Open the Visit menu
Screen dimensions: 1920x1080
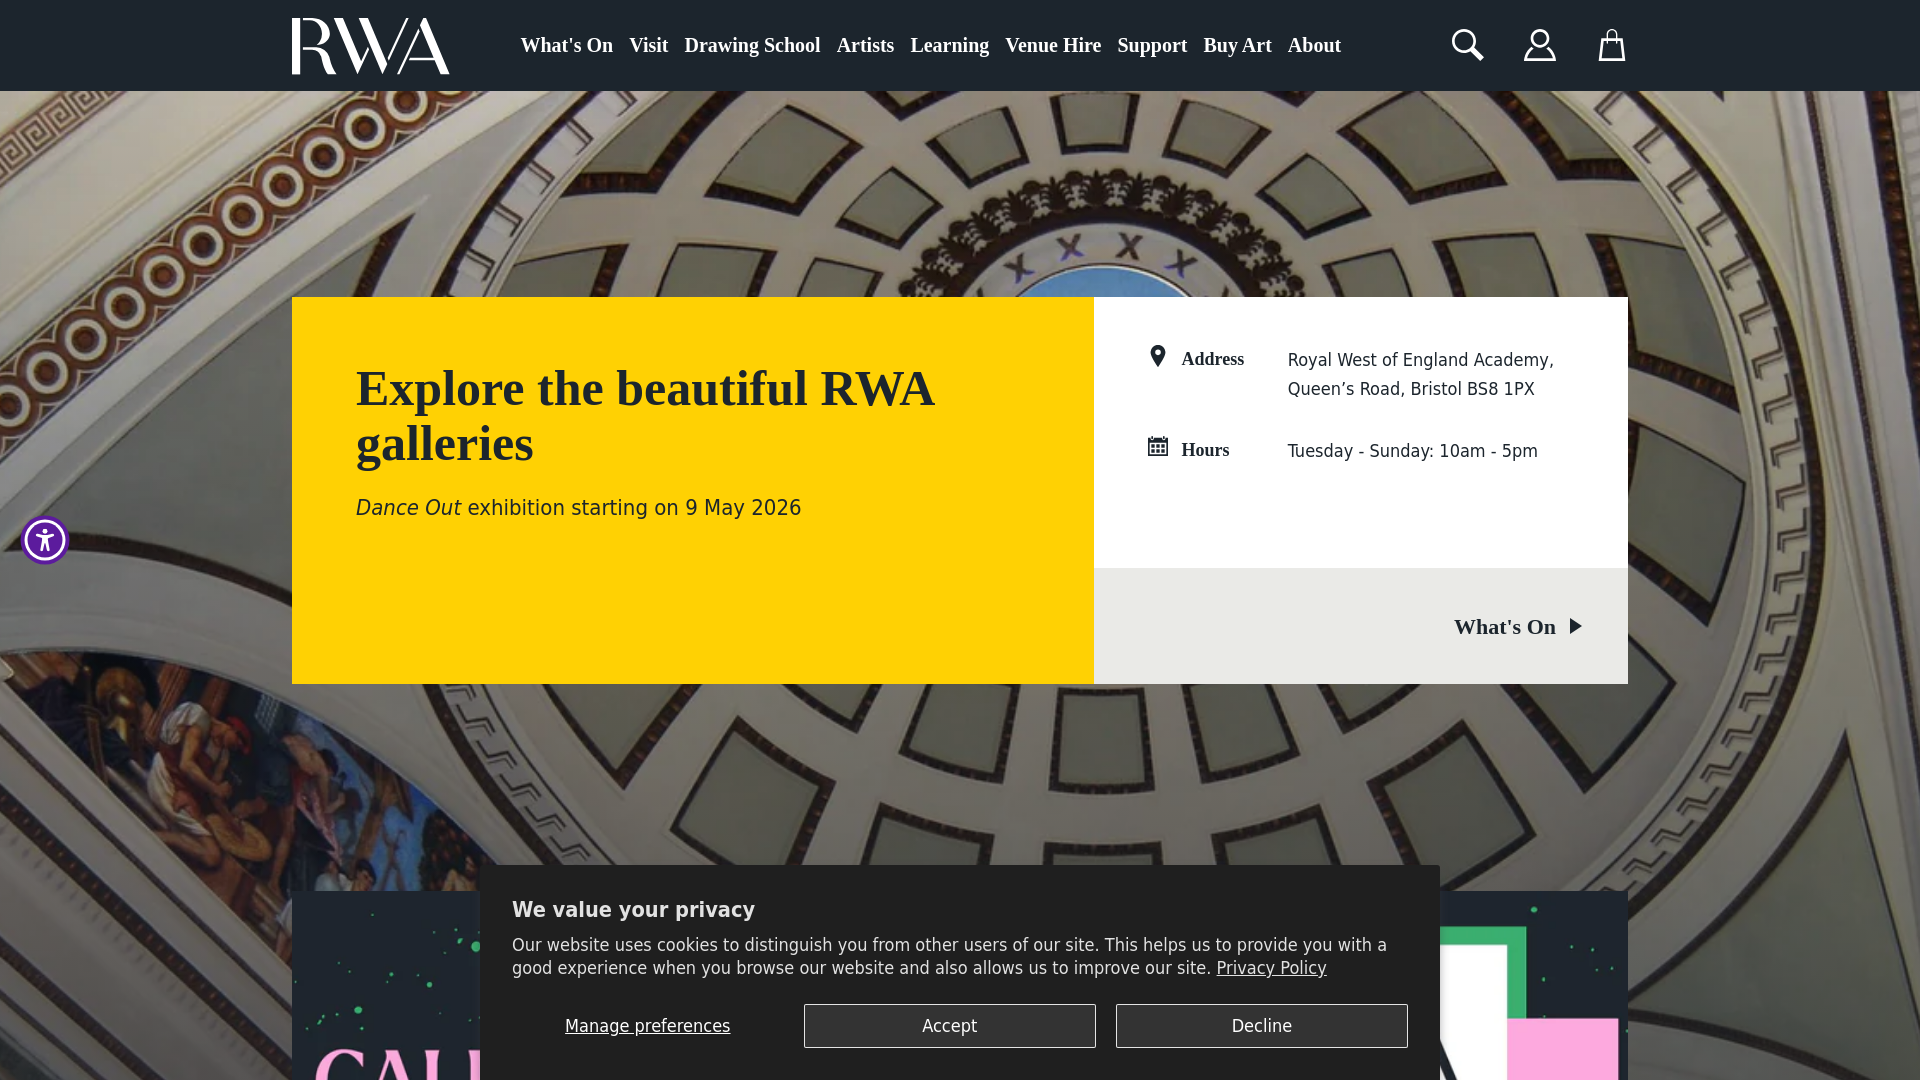click(x=649, y=45)
